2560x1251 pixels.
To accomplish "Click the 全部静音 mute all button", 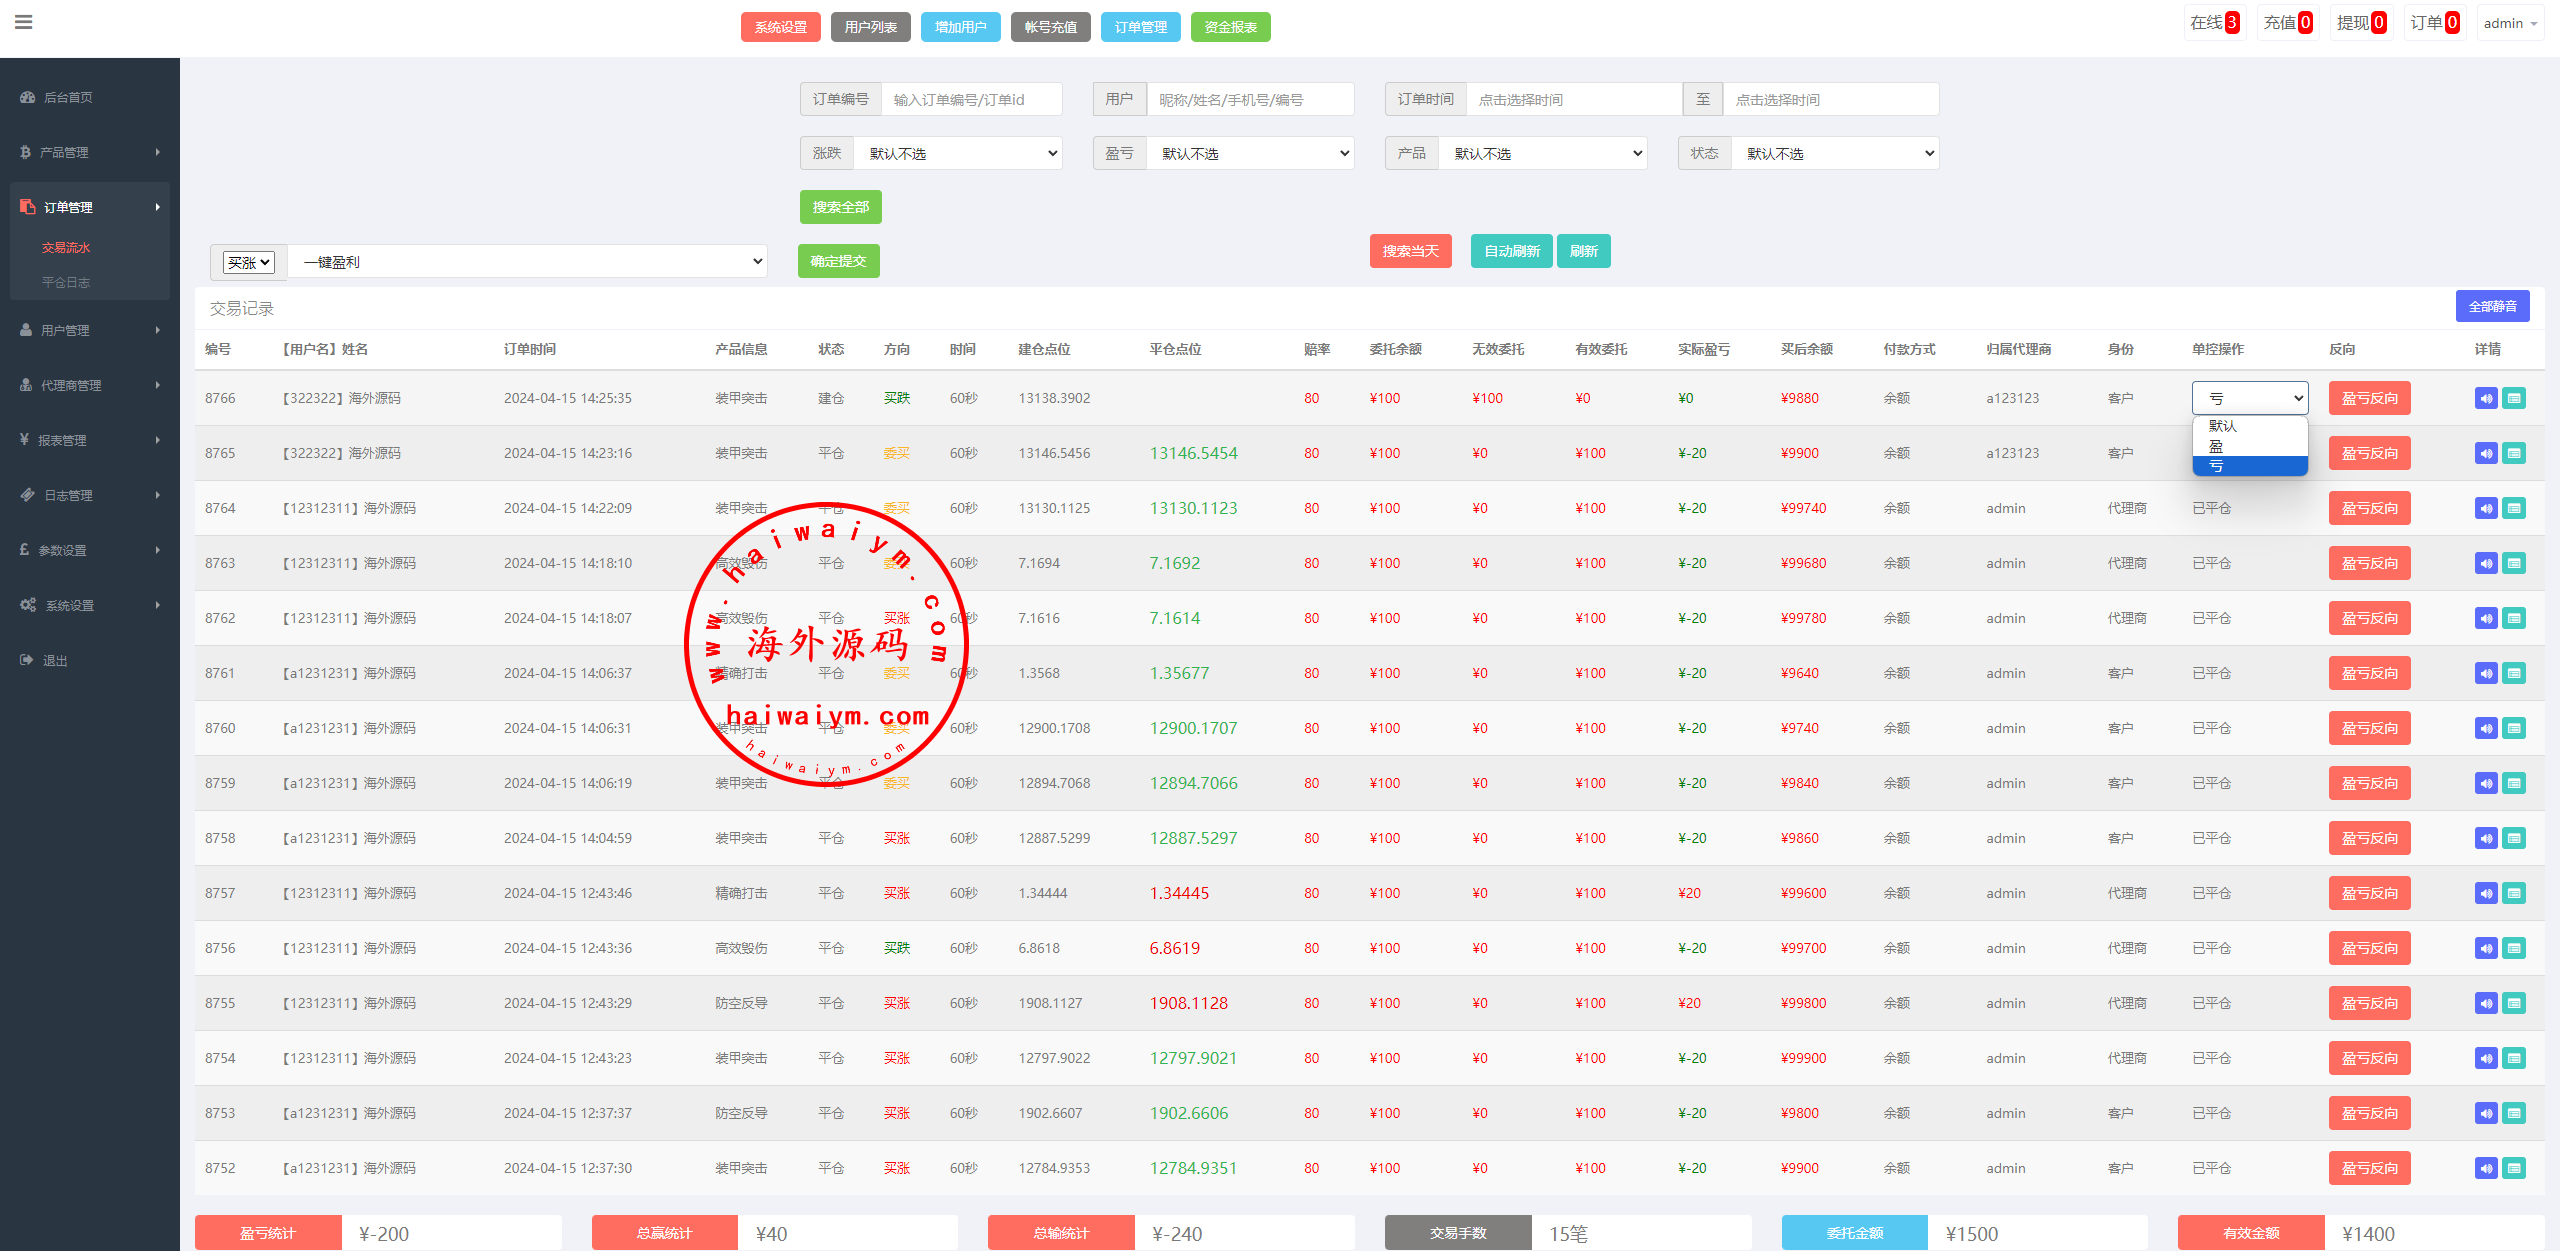I will click(2492, 306).
